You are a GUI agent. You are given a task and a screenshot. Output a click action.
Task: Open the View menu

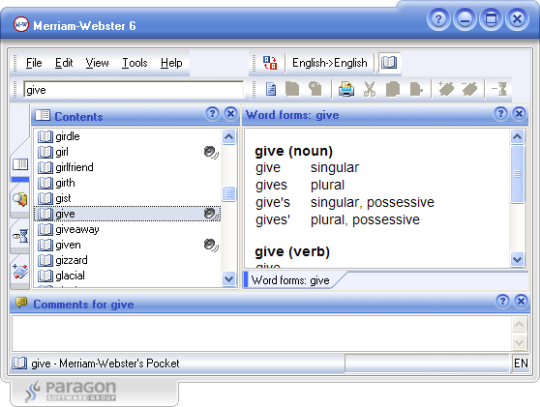97,63
